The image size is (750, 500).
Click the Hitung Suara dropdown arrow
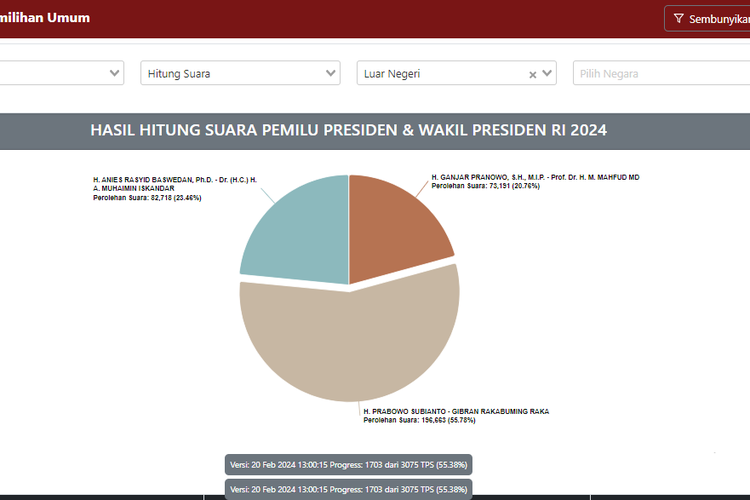tap(331, 73)
